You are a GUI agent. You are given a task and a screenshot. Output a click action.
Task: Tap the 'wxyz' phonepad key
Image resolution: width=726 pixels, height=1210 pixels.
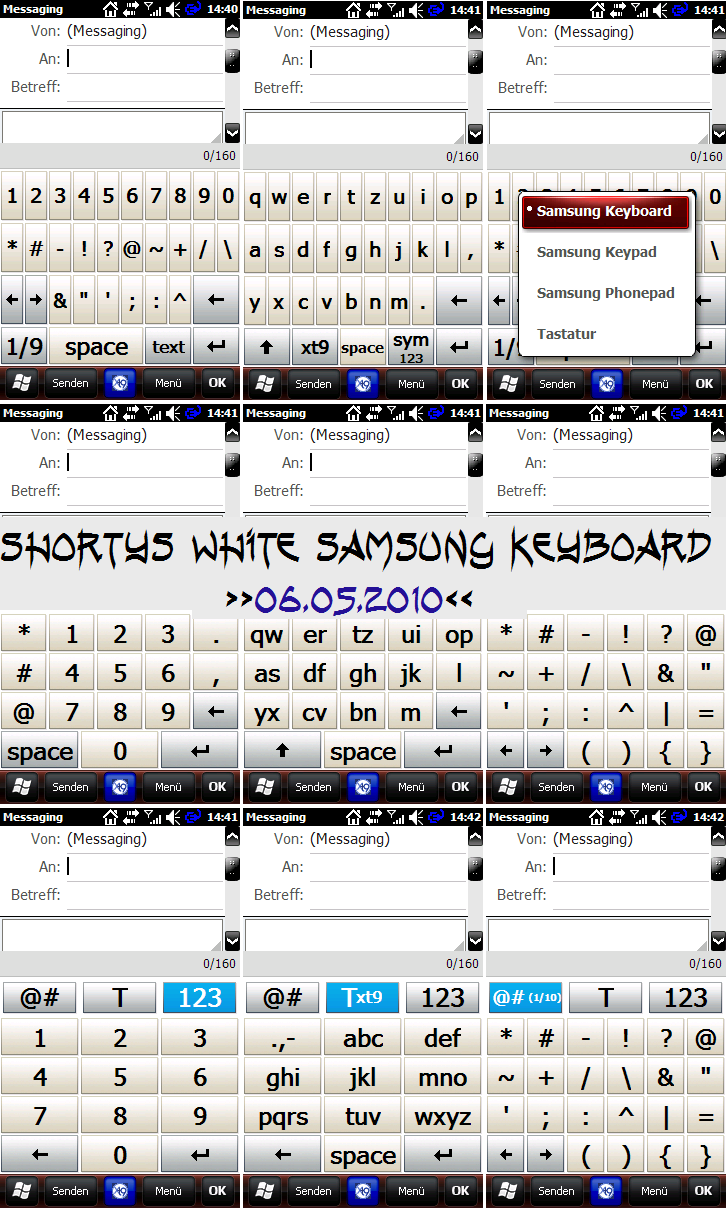point(443,1116)
